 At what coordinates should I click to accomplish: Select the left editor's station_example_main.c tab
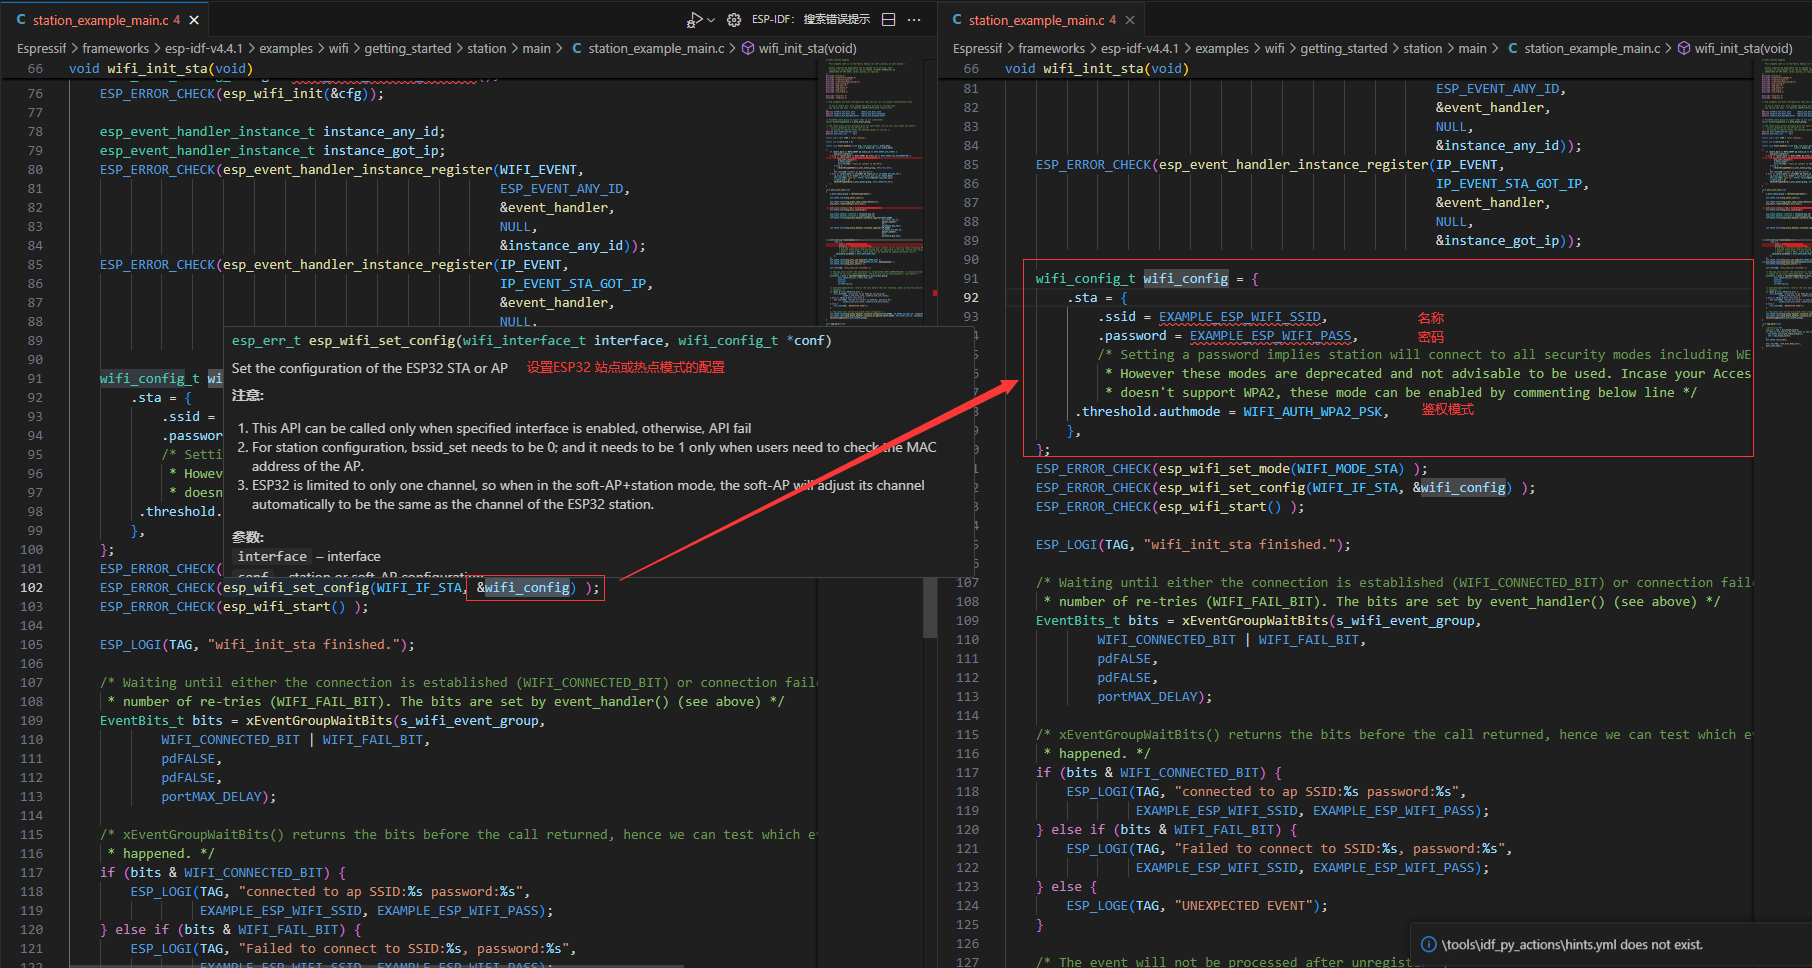pyautogui.click(x=106, y=20)
